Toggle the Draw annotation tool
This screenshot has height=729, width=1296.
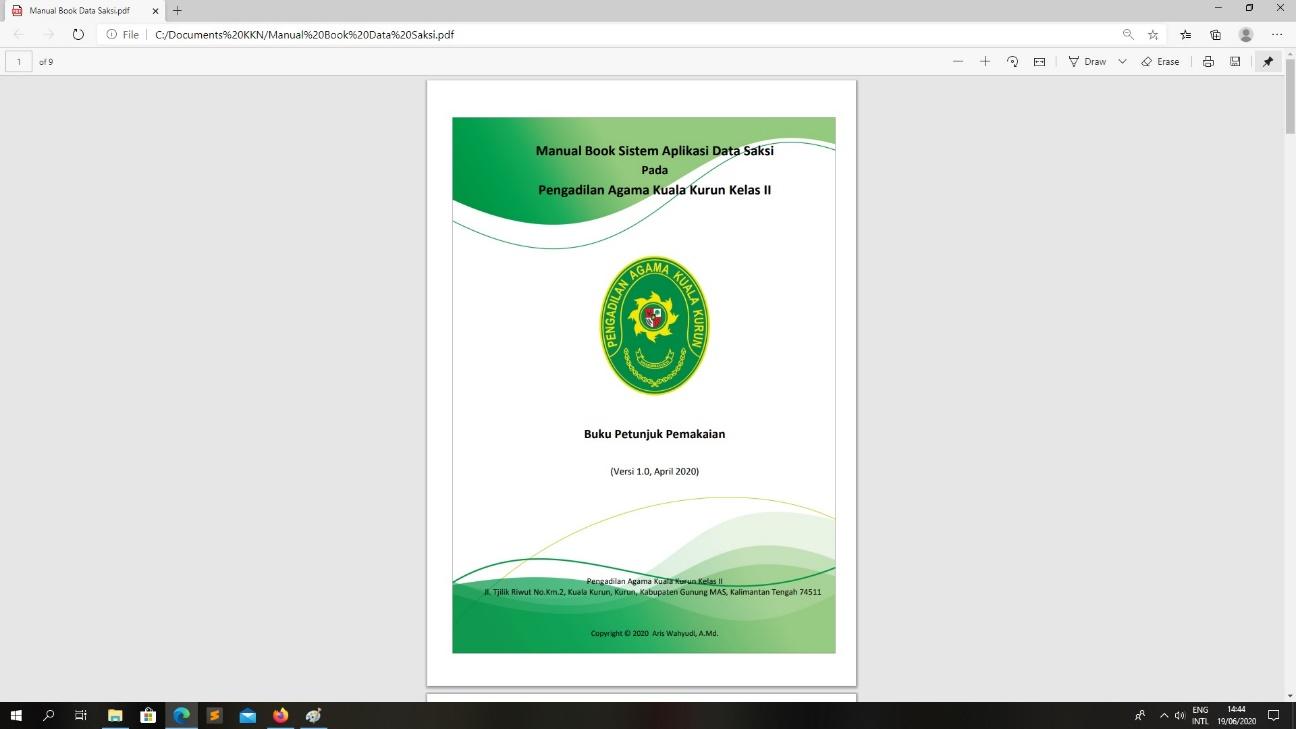pos(1088,61)
